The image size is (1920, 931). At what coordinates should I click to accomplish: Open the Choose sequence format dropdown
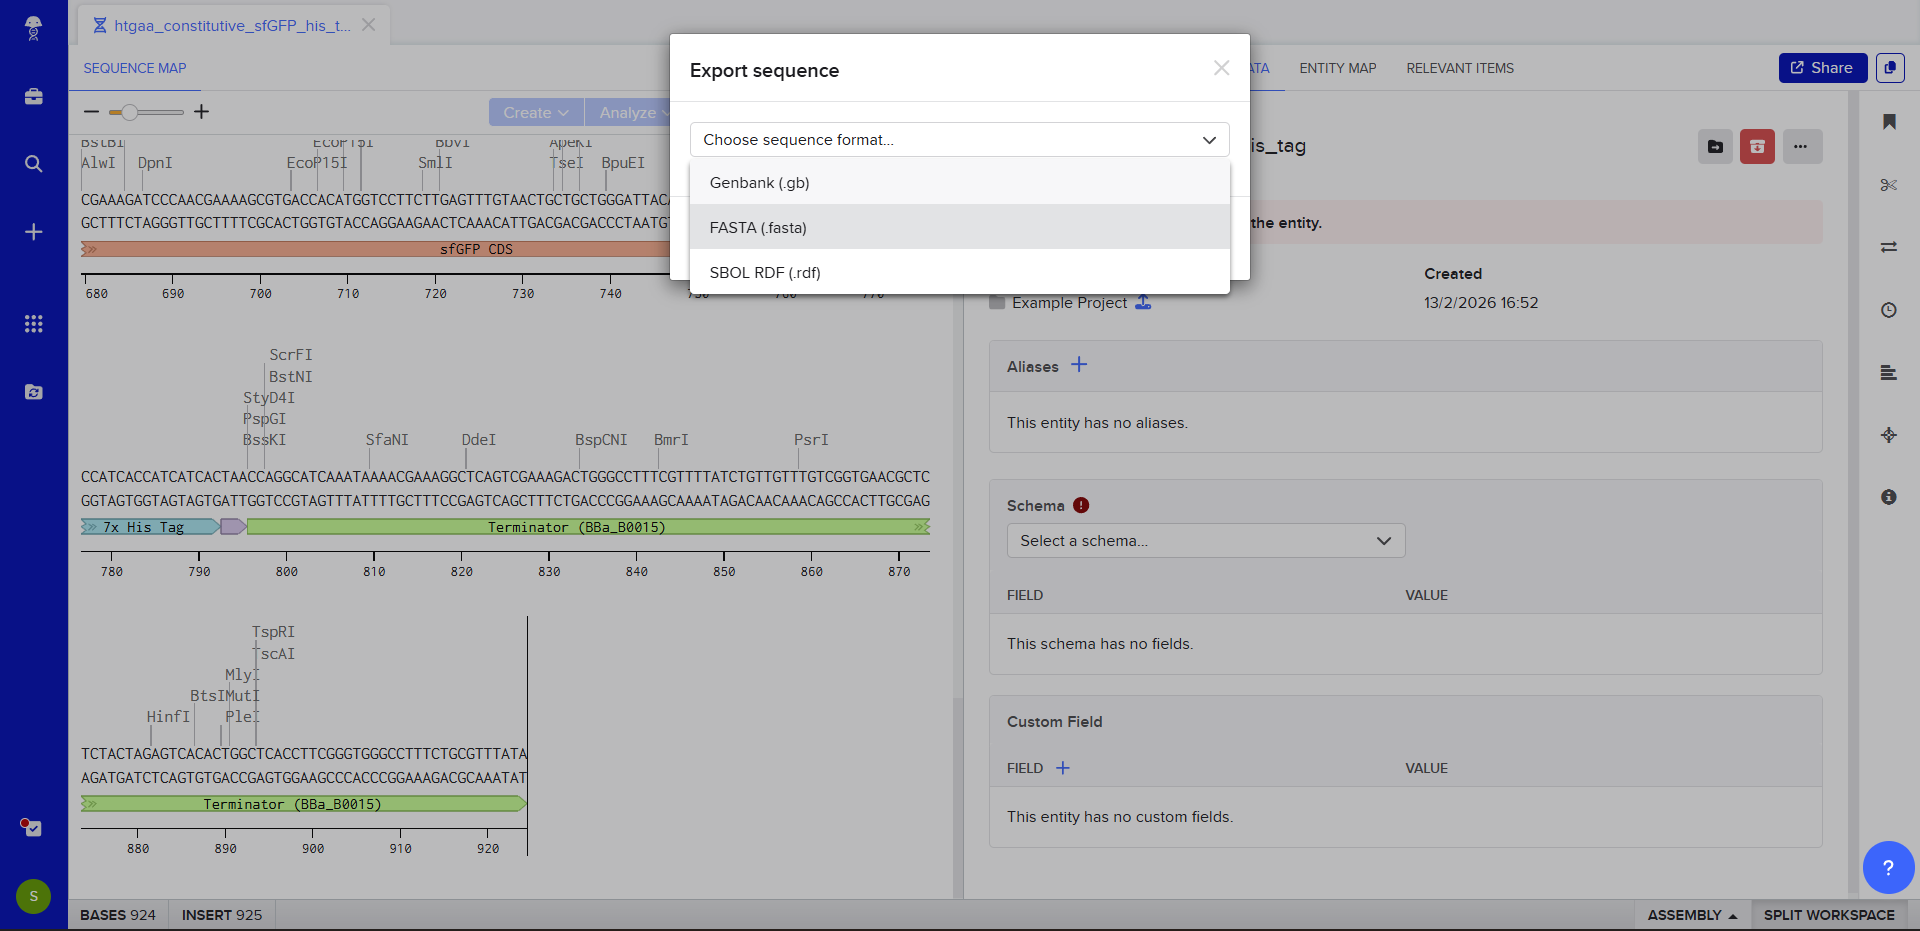click(x=959, y=140)
